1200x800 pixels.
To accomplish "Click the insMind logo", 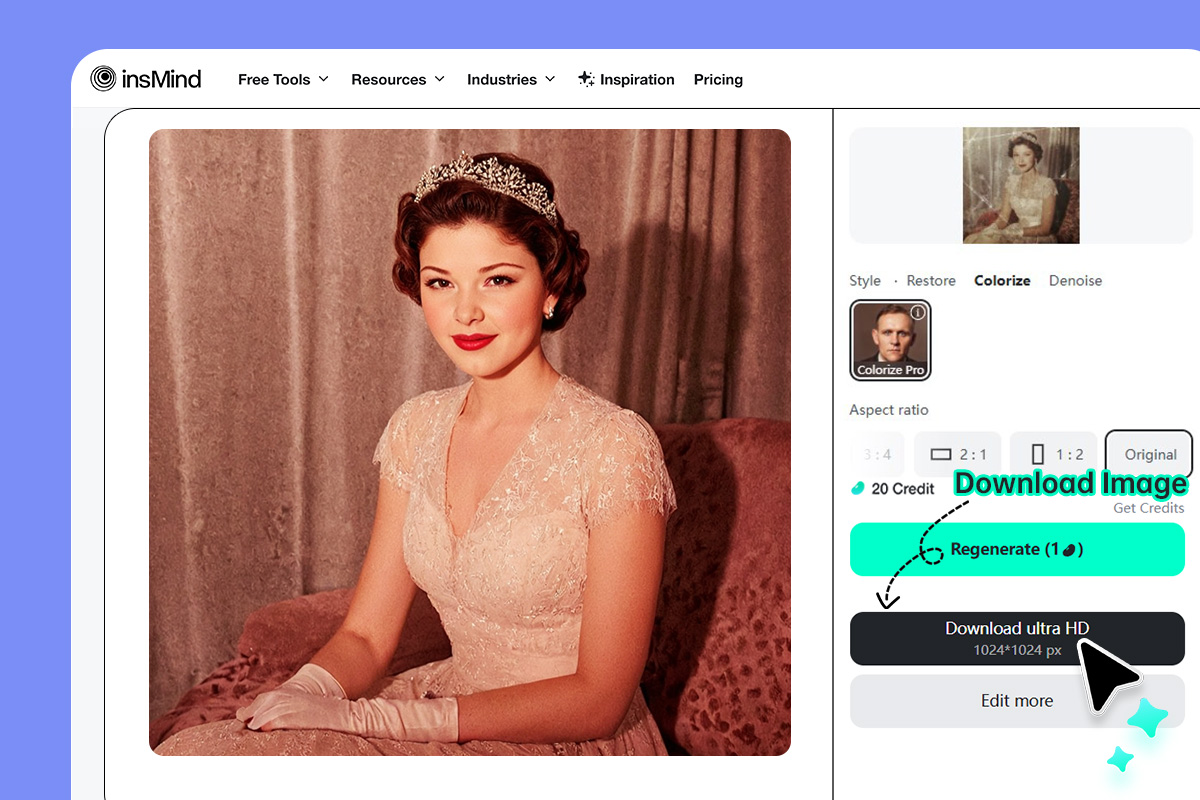I will 146,78.
